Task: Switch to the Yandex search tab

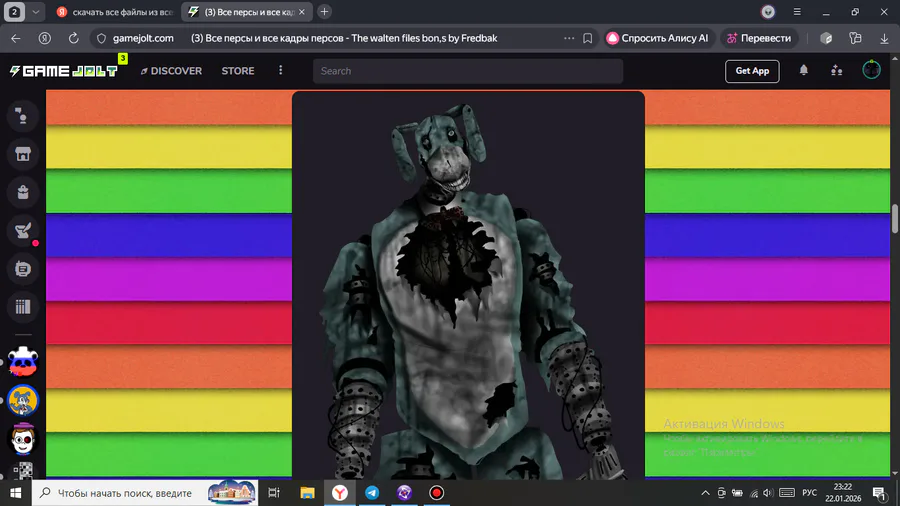Action: coord(116,12)
